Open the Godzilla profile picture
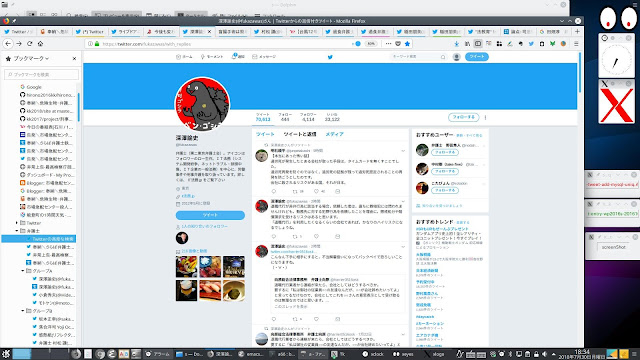Viewport: 640px width, 360px height. (202, 104)
